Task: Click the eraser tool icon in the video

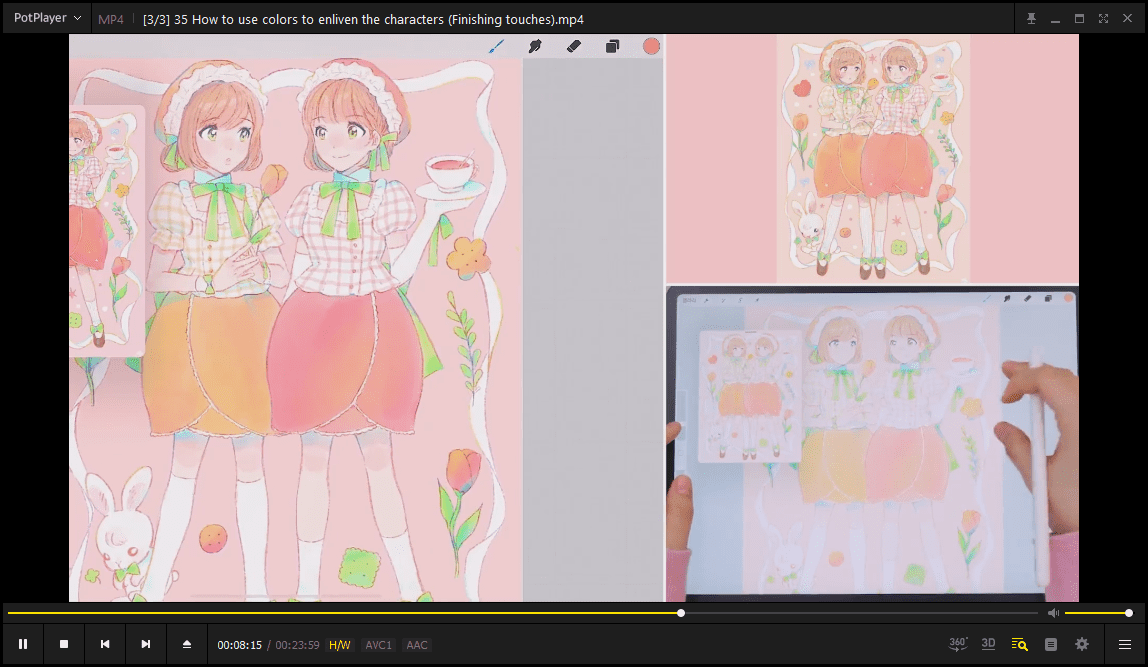Action: coord(574,47)
